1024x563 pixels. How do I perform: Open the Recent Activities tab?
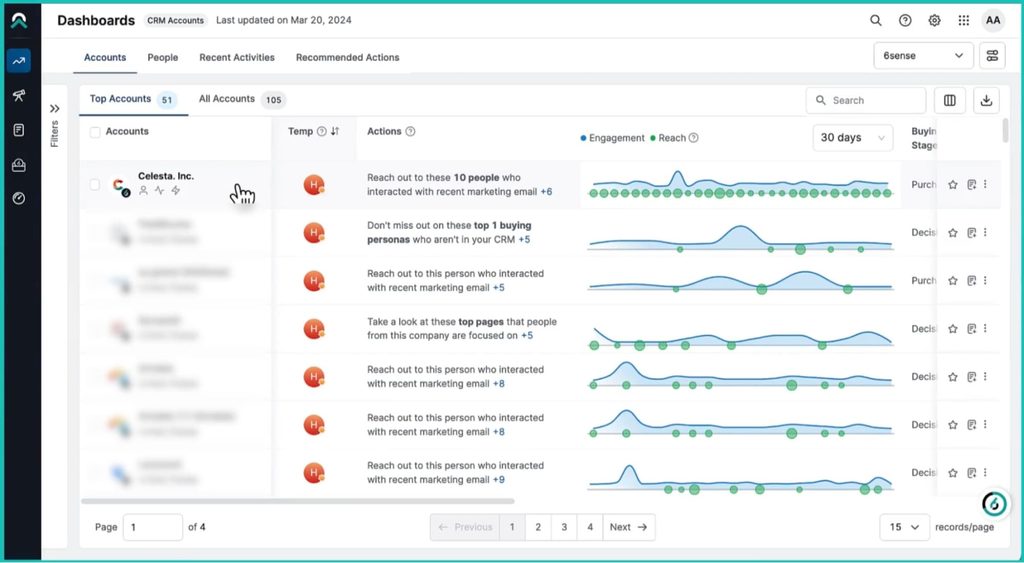pyautogui.click(x=237, y=57)
